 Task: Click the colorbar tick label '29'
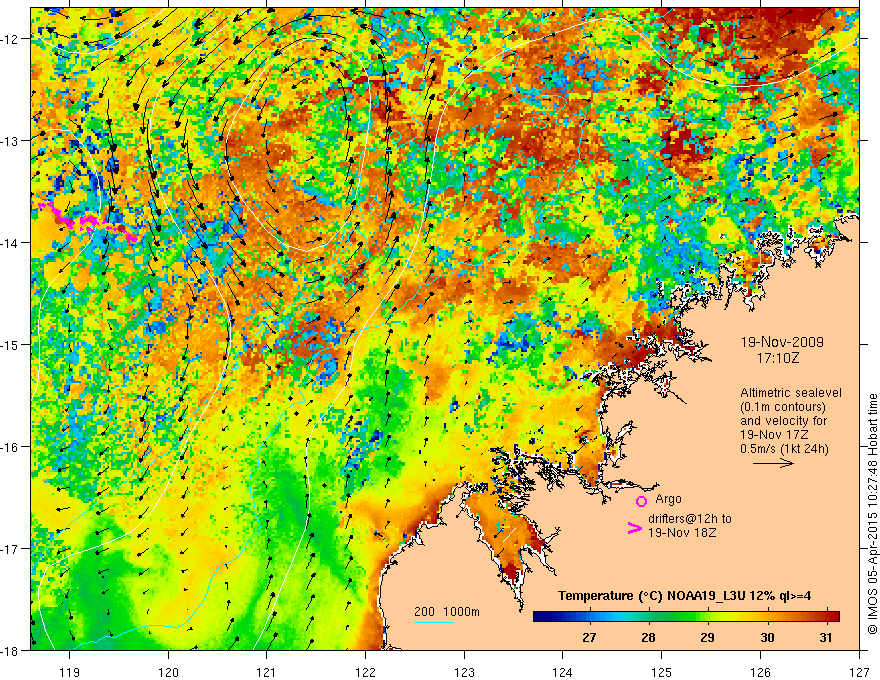point(707,637)
